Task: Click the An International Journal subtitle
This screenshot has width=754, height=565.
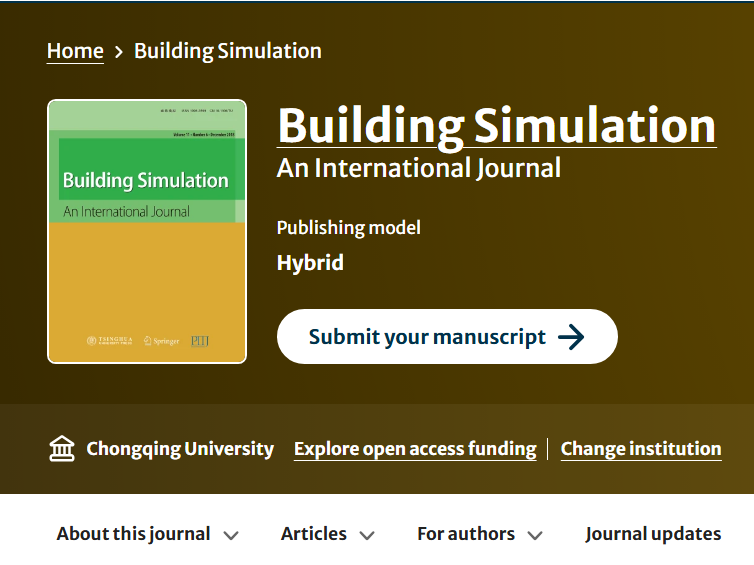Action: pos(419,168)
